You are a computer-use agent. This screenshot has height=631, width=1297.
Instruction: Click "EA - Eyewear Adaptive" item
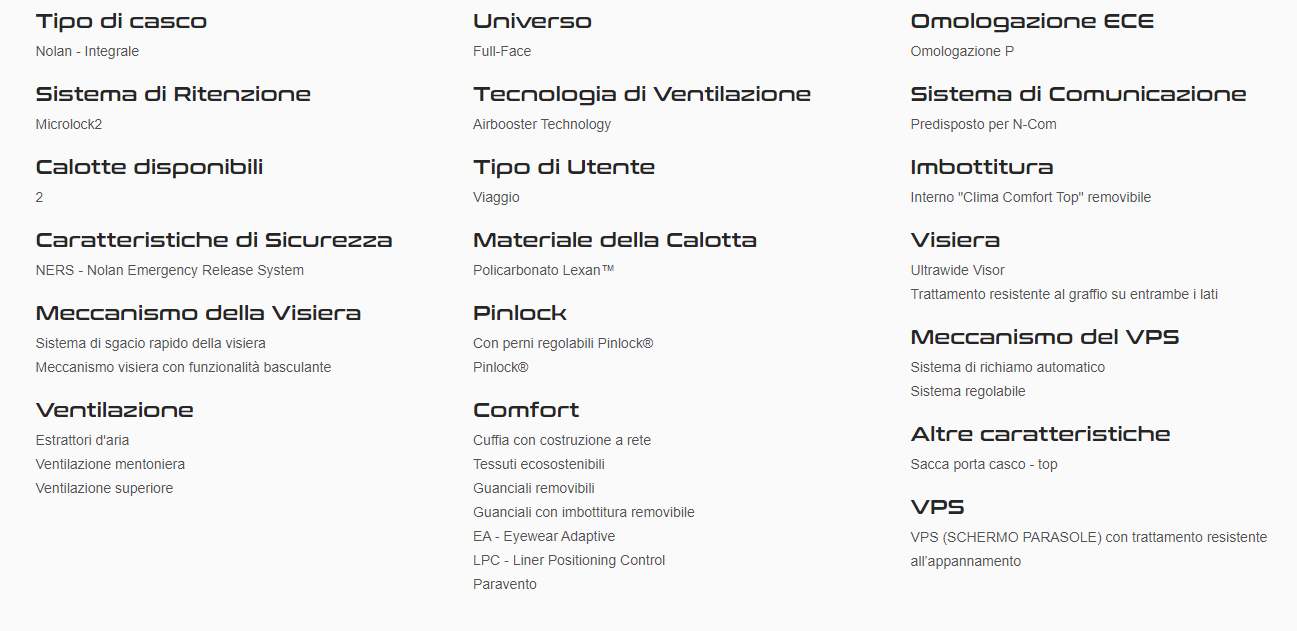(x=544, y=536)
